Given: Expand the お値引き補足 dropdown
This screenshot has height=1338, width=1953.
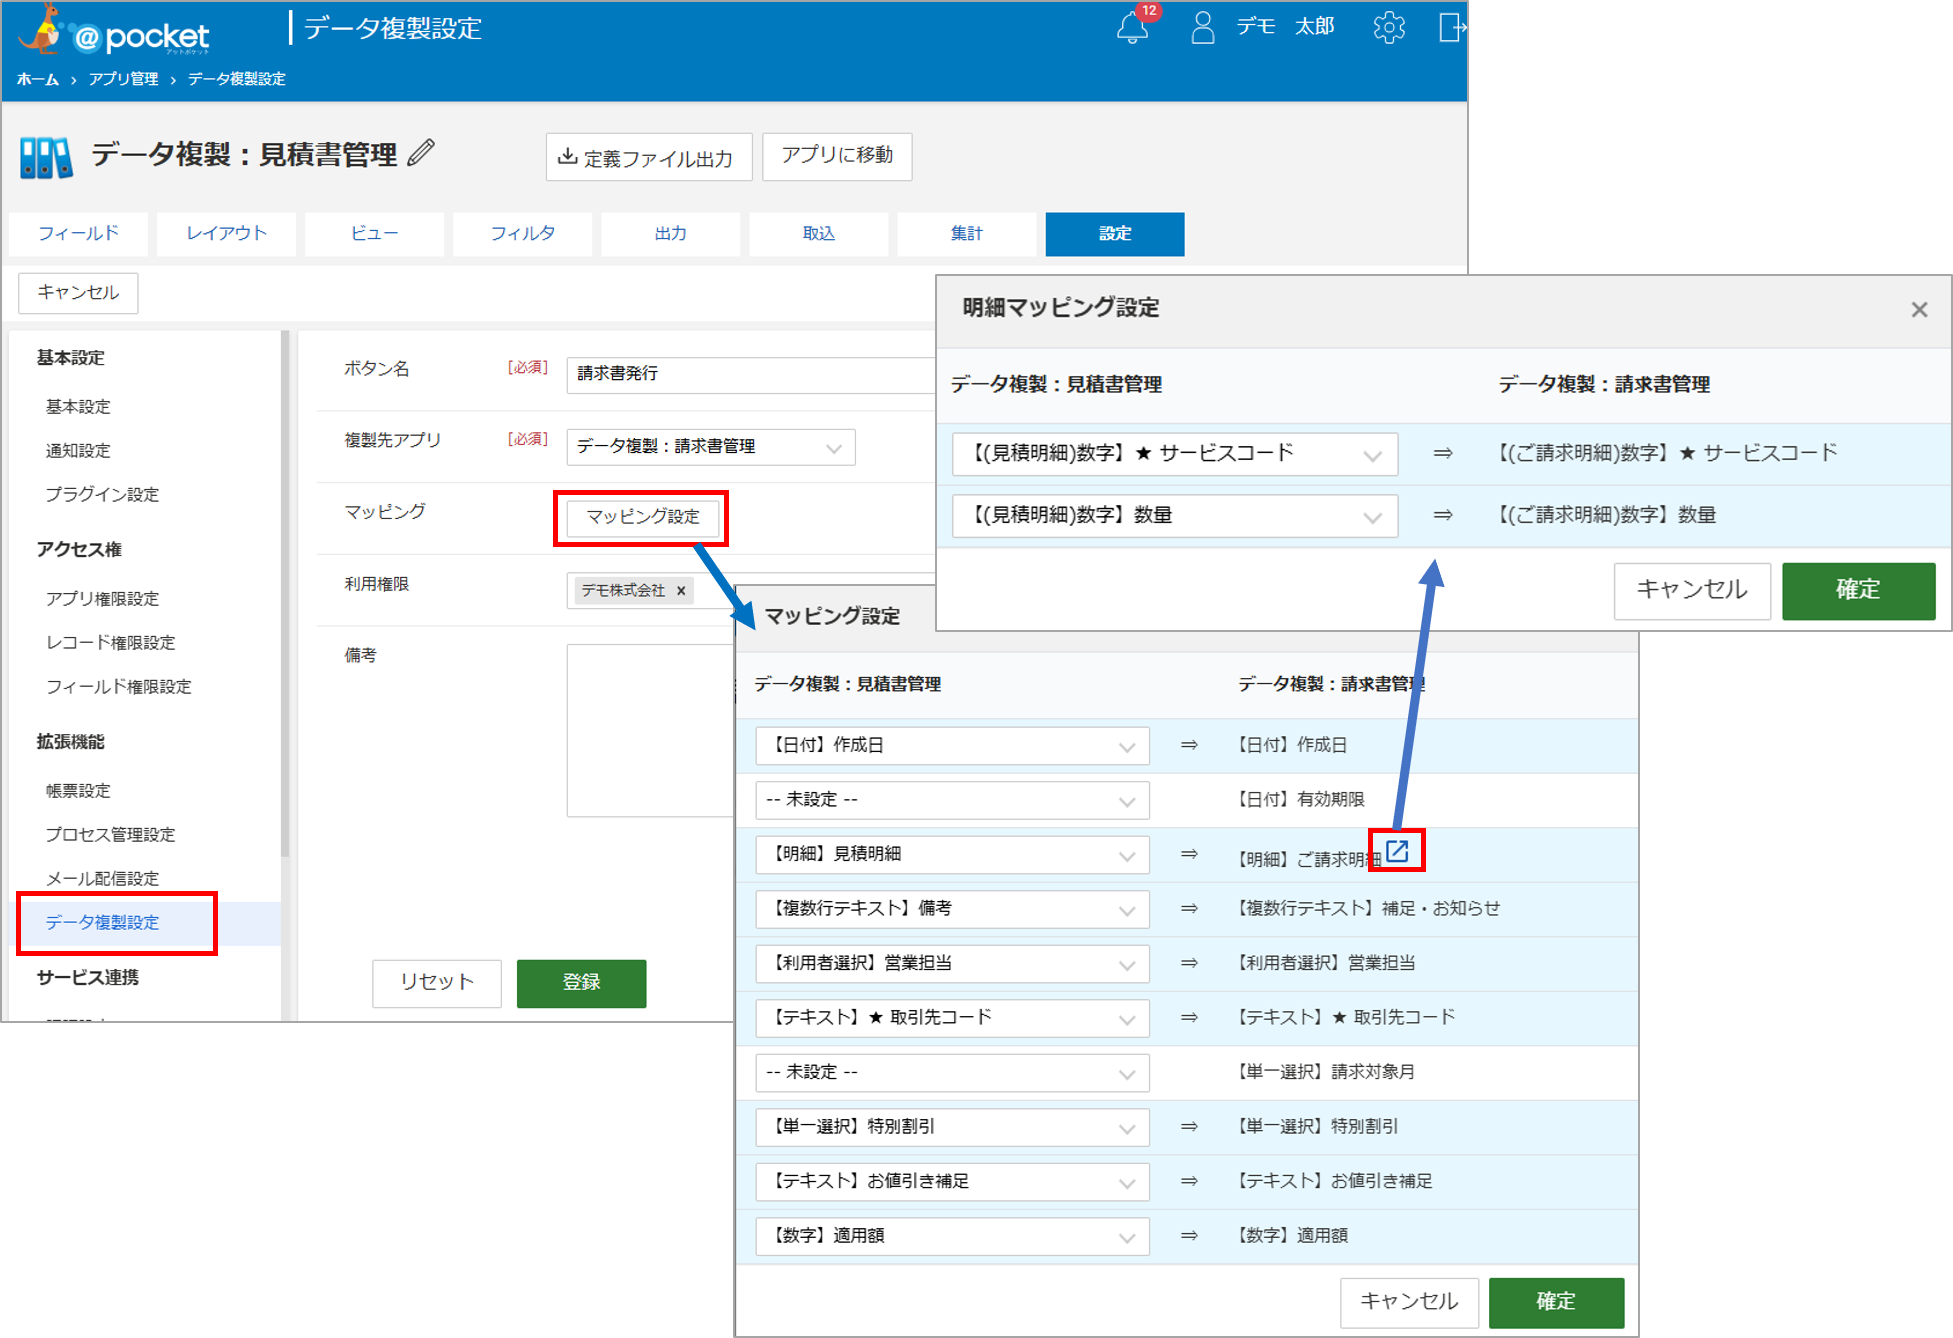Looking at the screenshot, I should point(952,1182).
